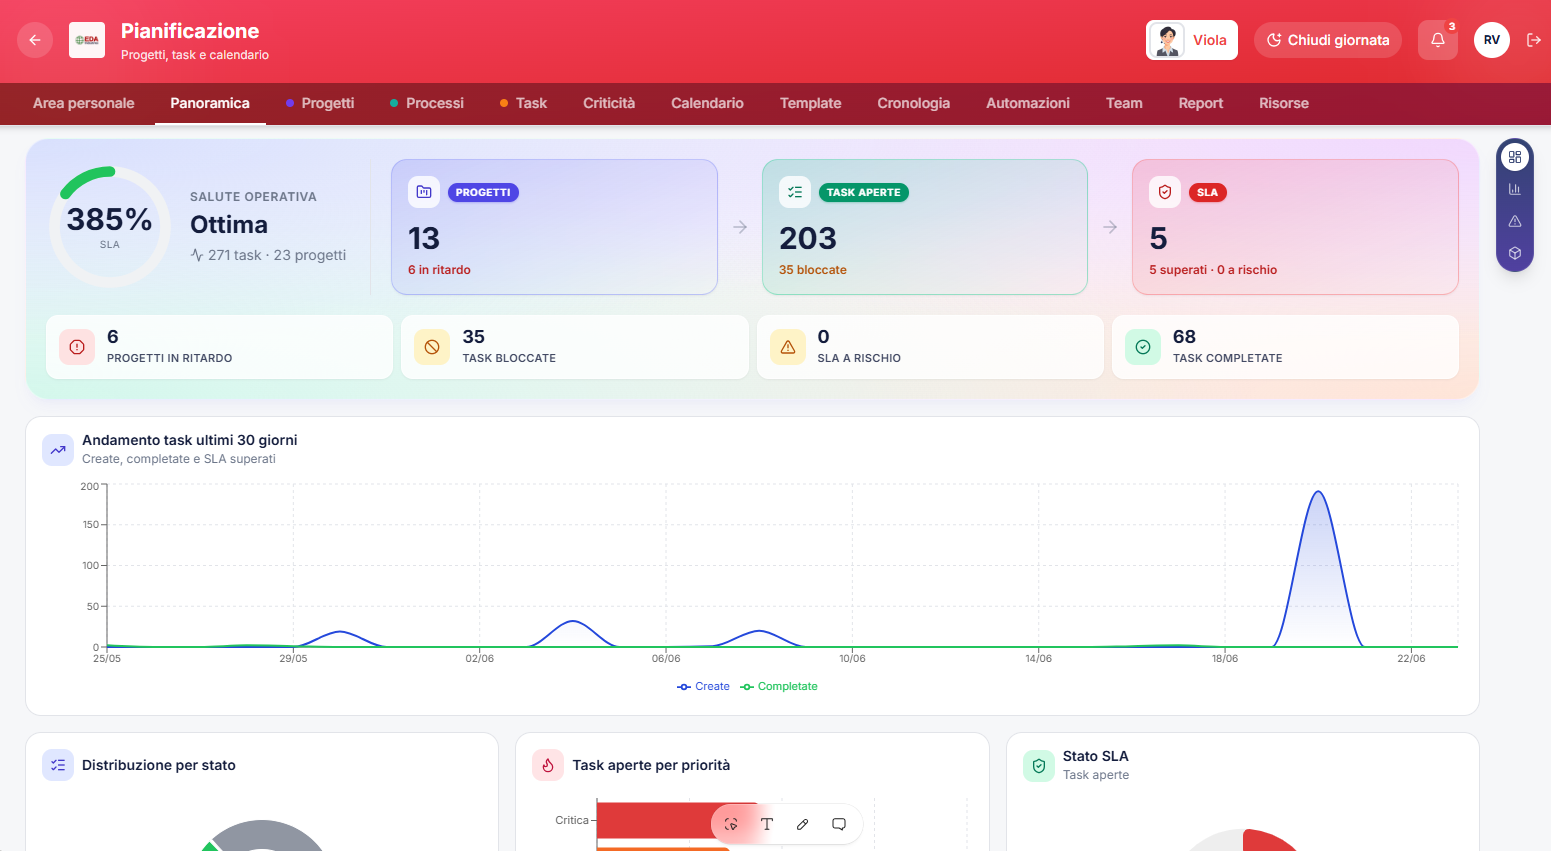The width and height of the screenshot is (1551, 851).
Task: Click the '6 in ritardo' text
Action: (439, 270)
